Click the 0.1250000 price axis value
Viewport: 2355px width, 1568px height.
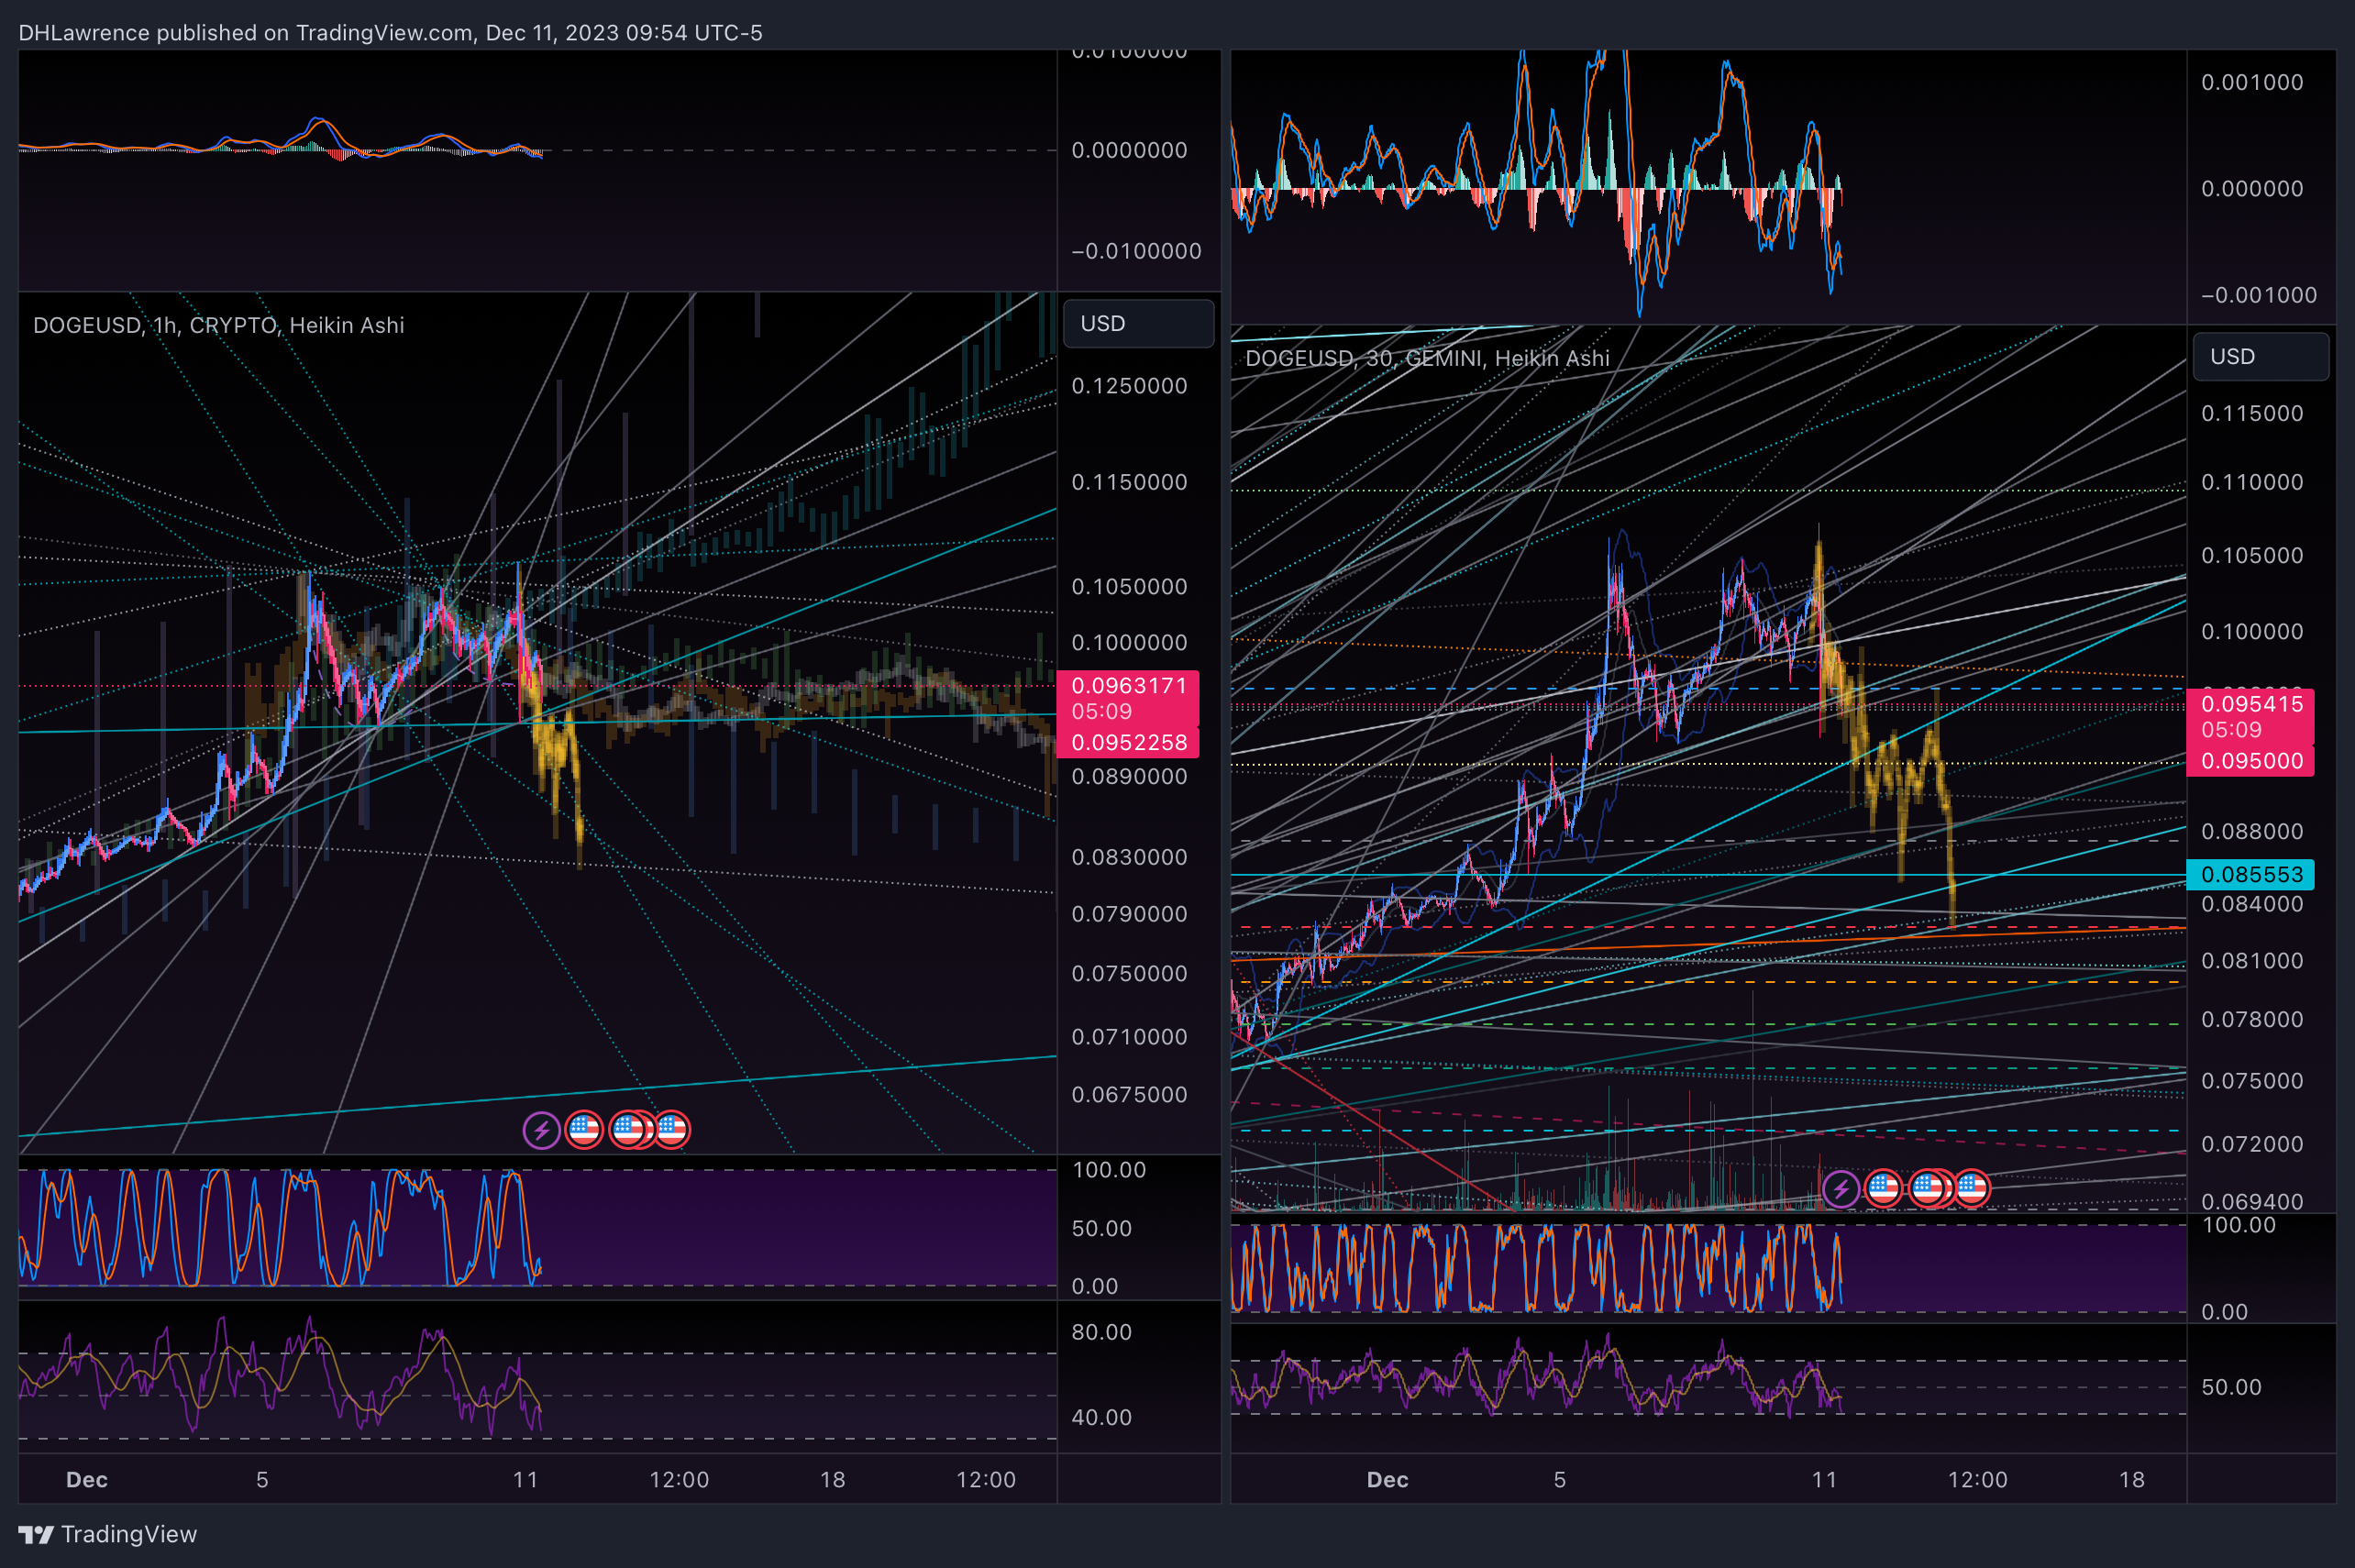1129,386
